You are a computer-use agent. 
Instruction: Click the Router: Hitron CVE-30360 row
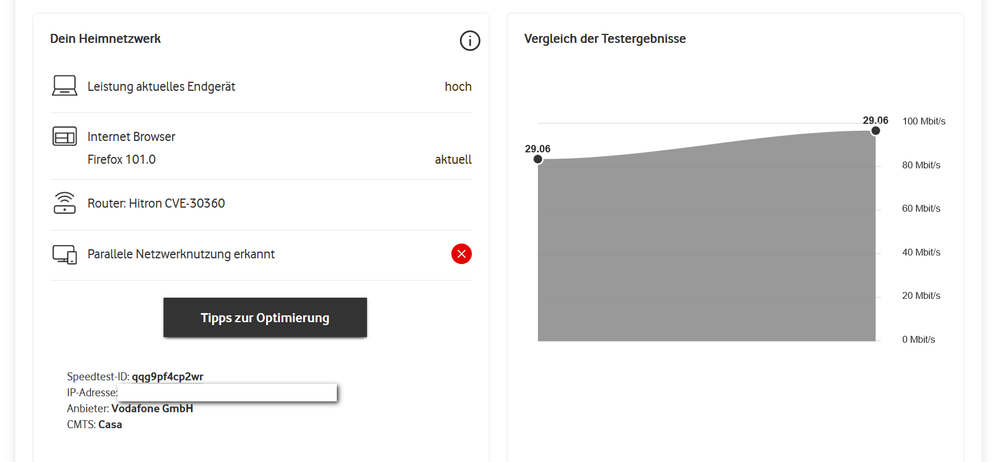(x=156, y=204)
